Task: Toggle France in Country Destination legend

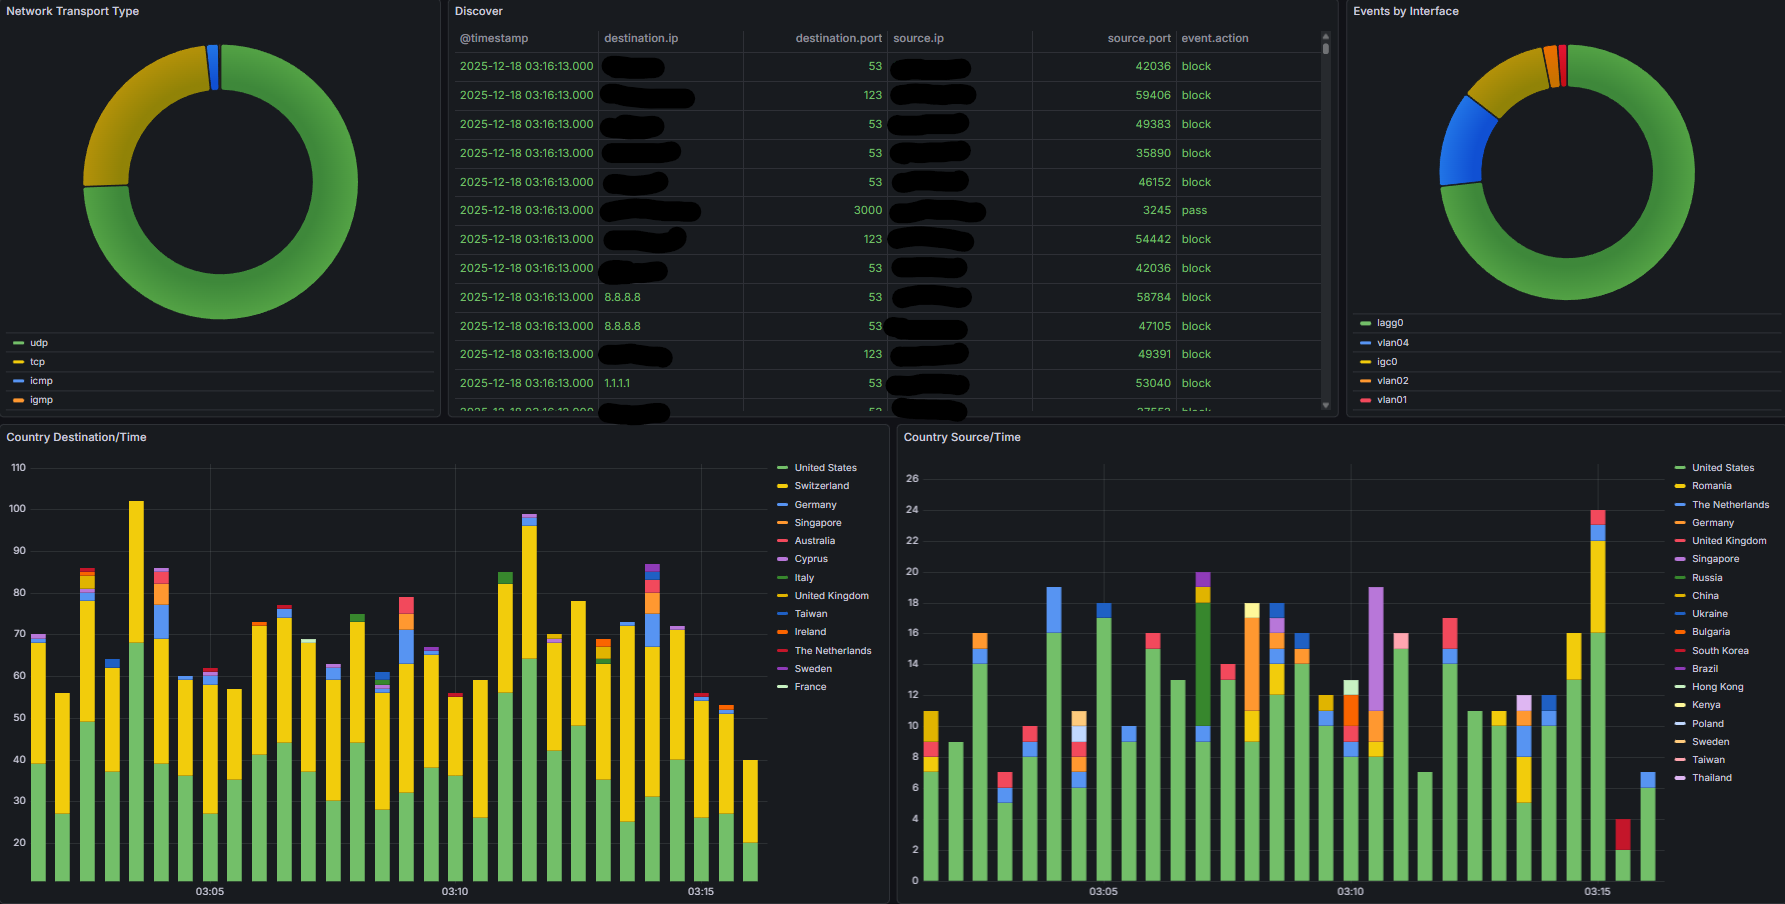Action: pyautogui.click(x=810, y=687)
